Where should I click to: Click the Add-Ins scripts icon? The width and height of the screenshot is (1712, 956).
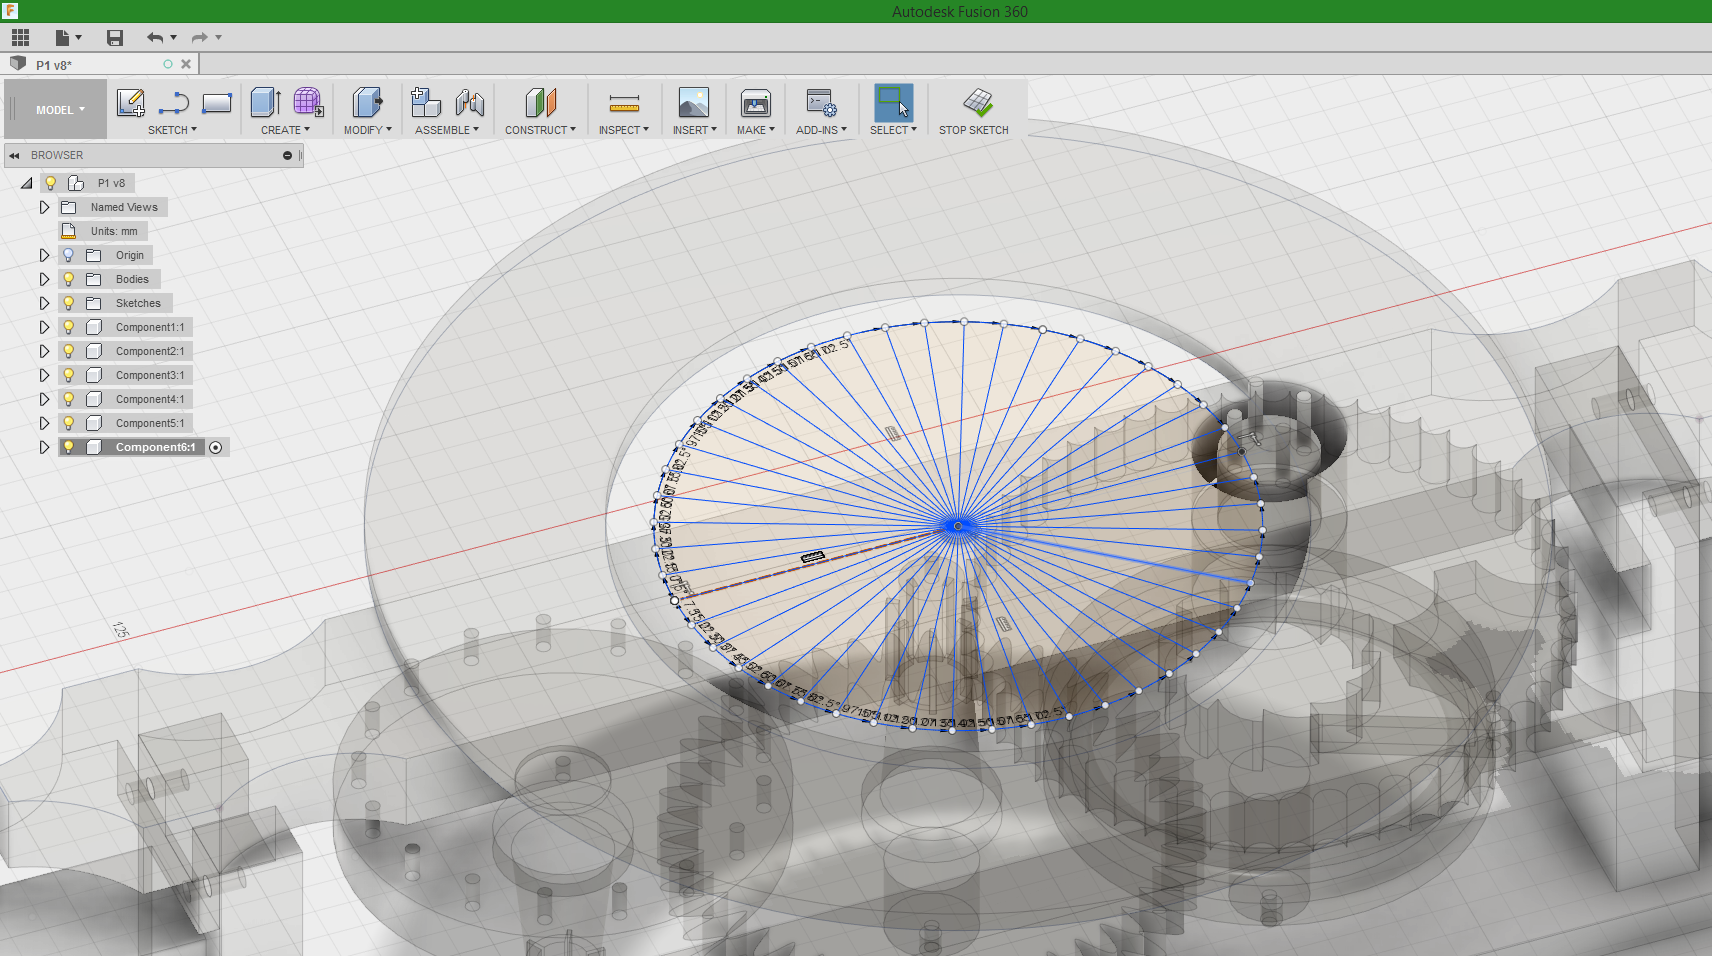[821, 103]
